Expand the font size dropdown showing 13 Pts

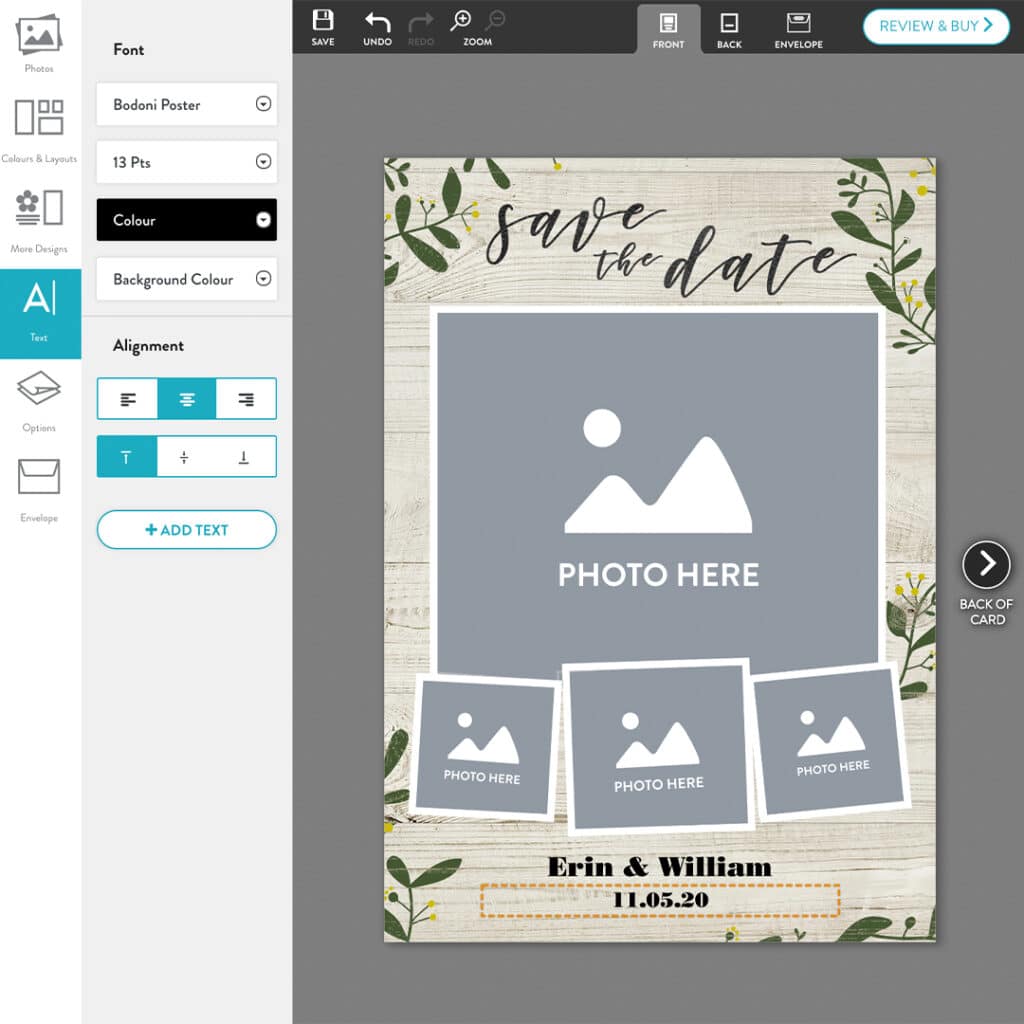pos(186,162)
